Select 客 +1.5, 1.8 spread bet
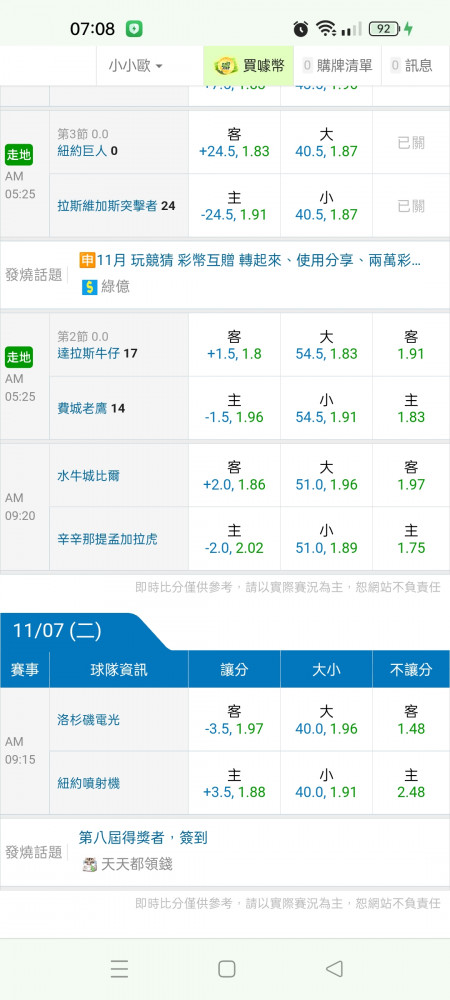 [235, 345]
